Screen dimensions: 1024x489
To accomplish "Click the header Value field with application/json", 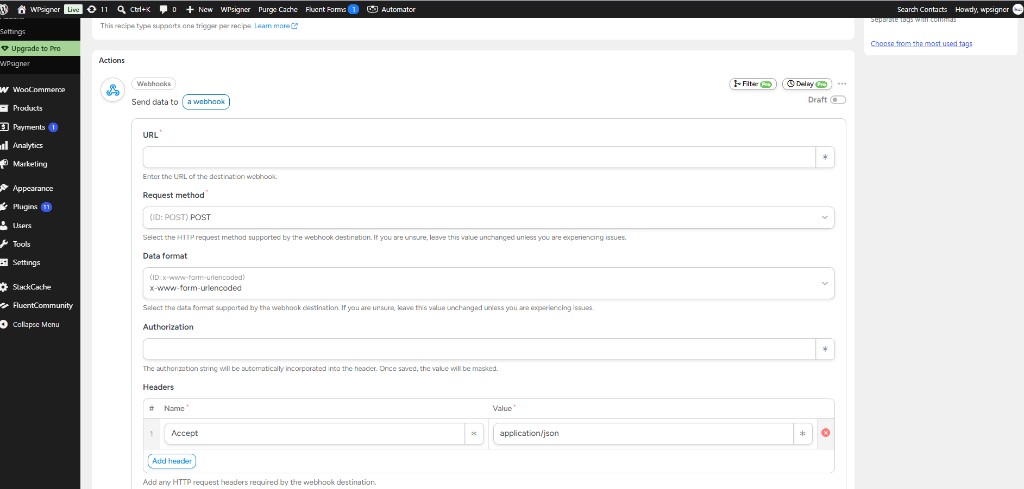I will [643, 434].
